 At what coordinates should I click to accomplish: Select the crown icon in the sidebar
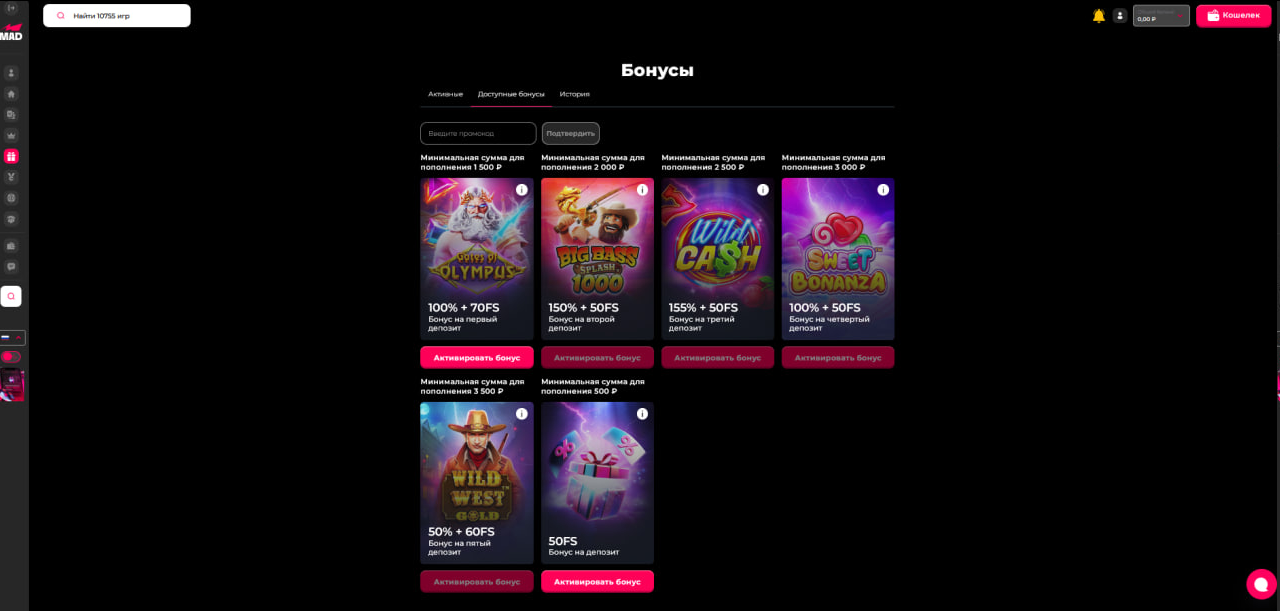click(11, 135)
